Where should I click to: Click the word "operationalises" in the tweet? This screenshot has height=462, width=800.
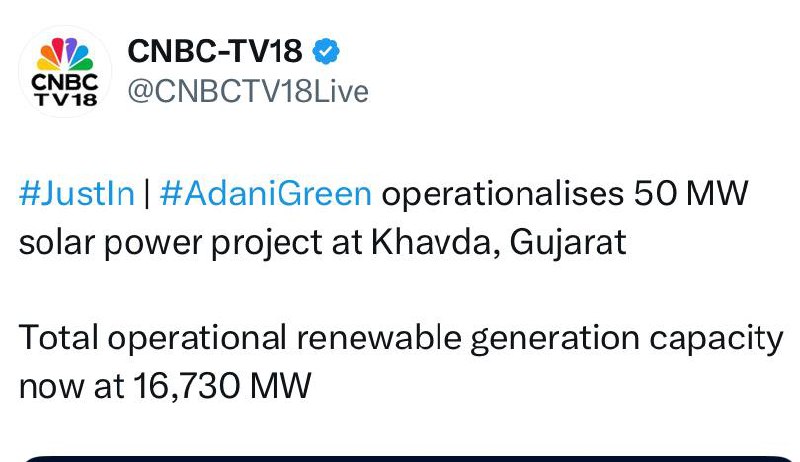503,194
